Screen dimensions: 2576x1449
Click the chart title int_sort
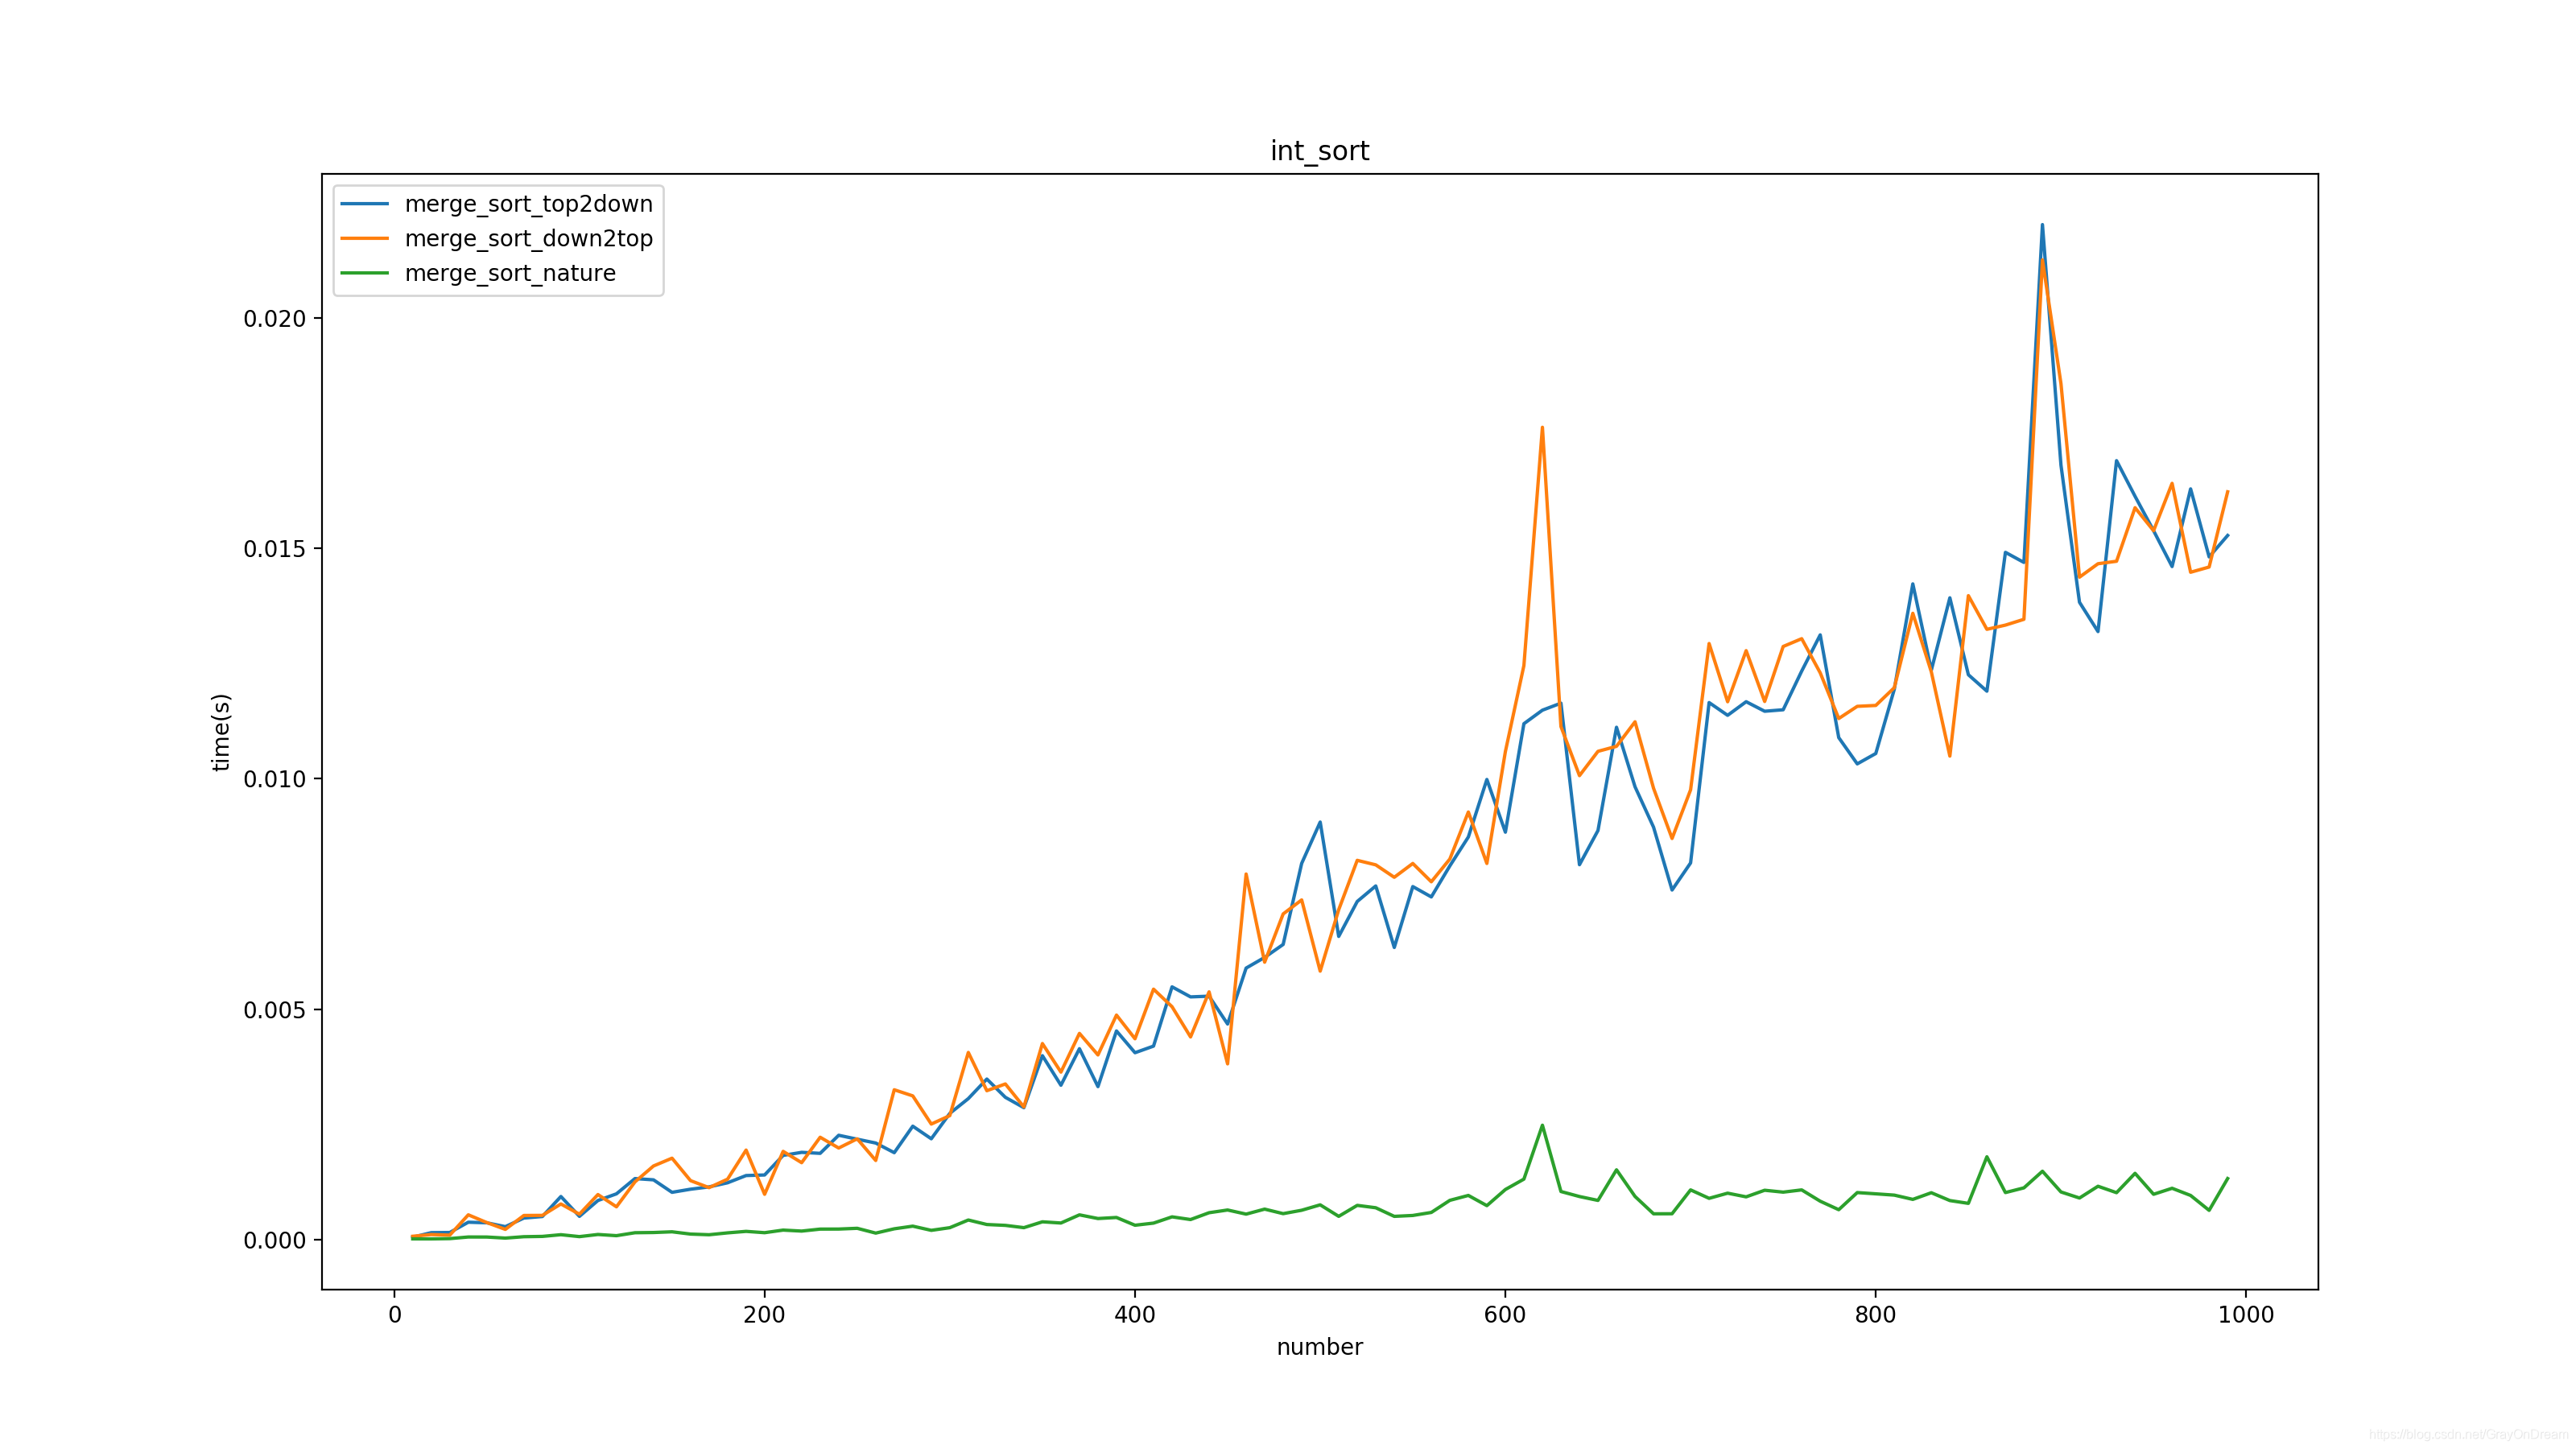pos(1319,151)
